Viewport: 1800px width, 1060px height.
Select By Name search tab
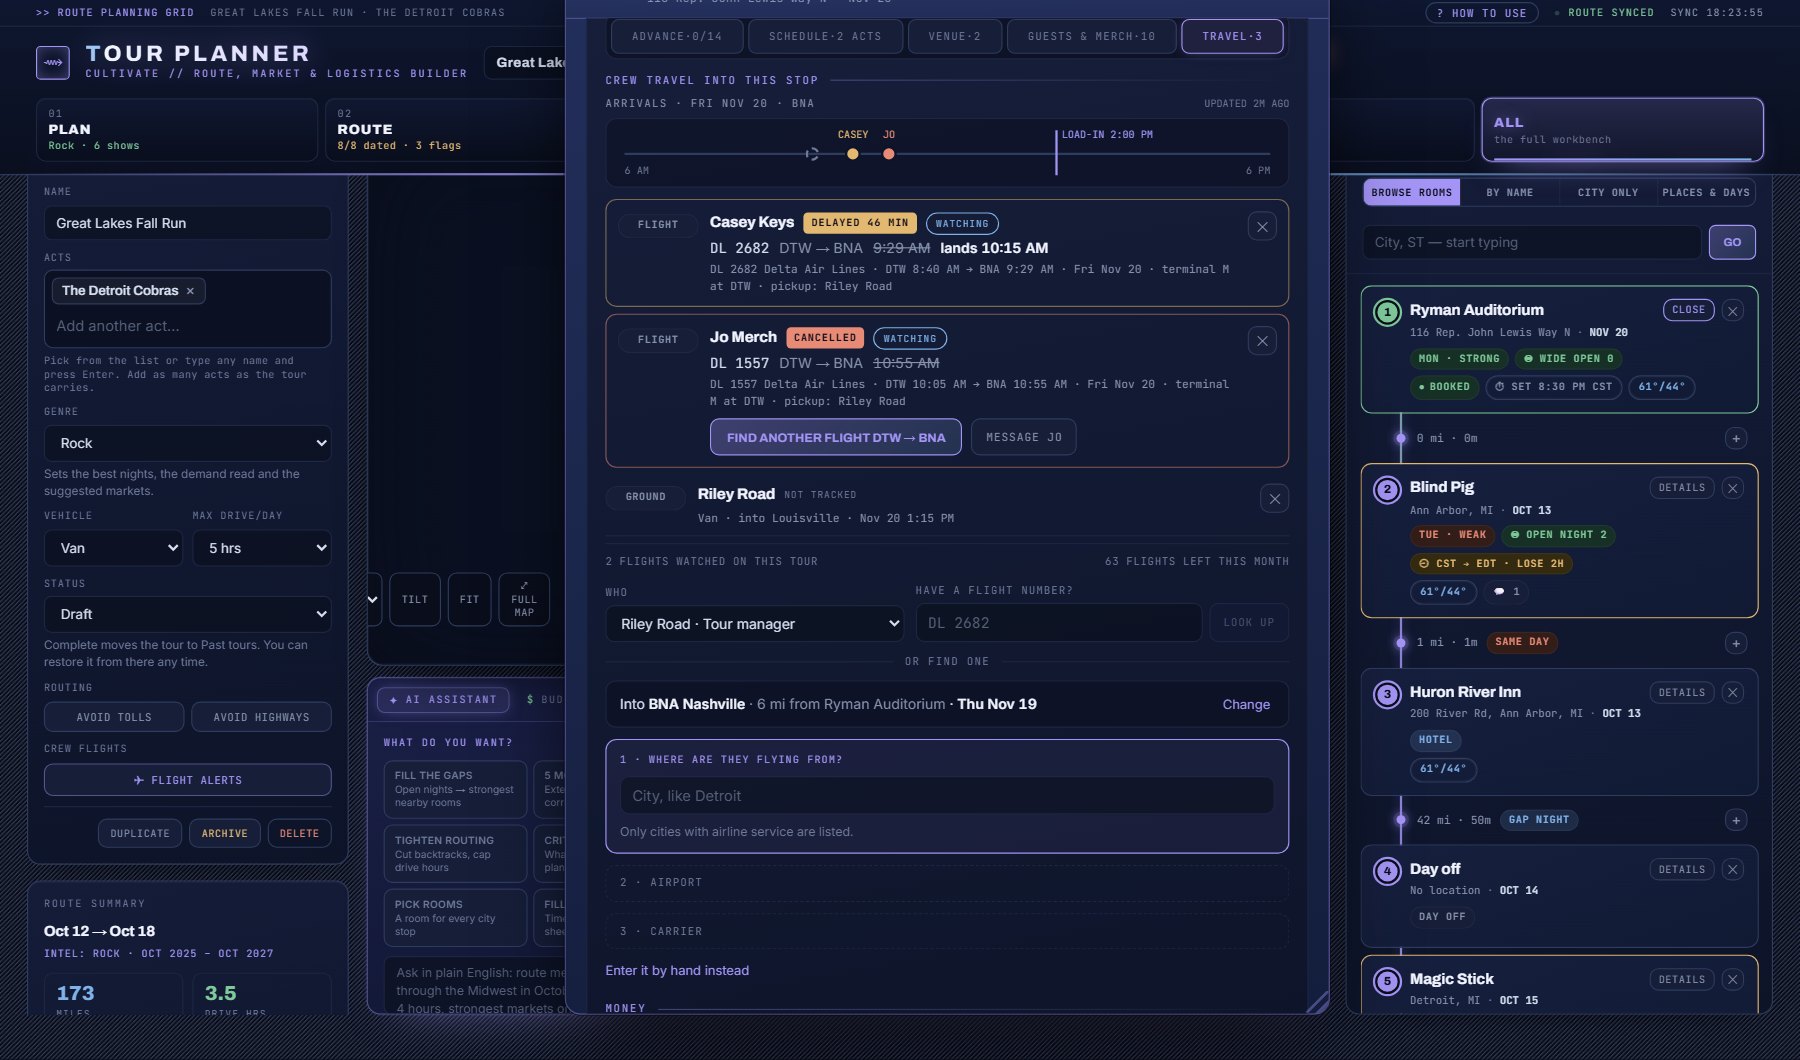click(x=1509, y=192)
